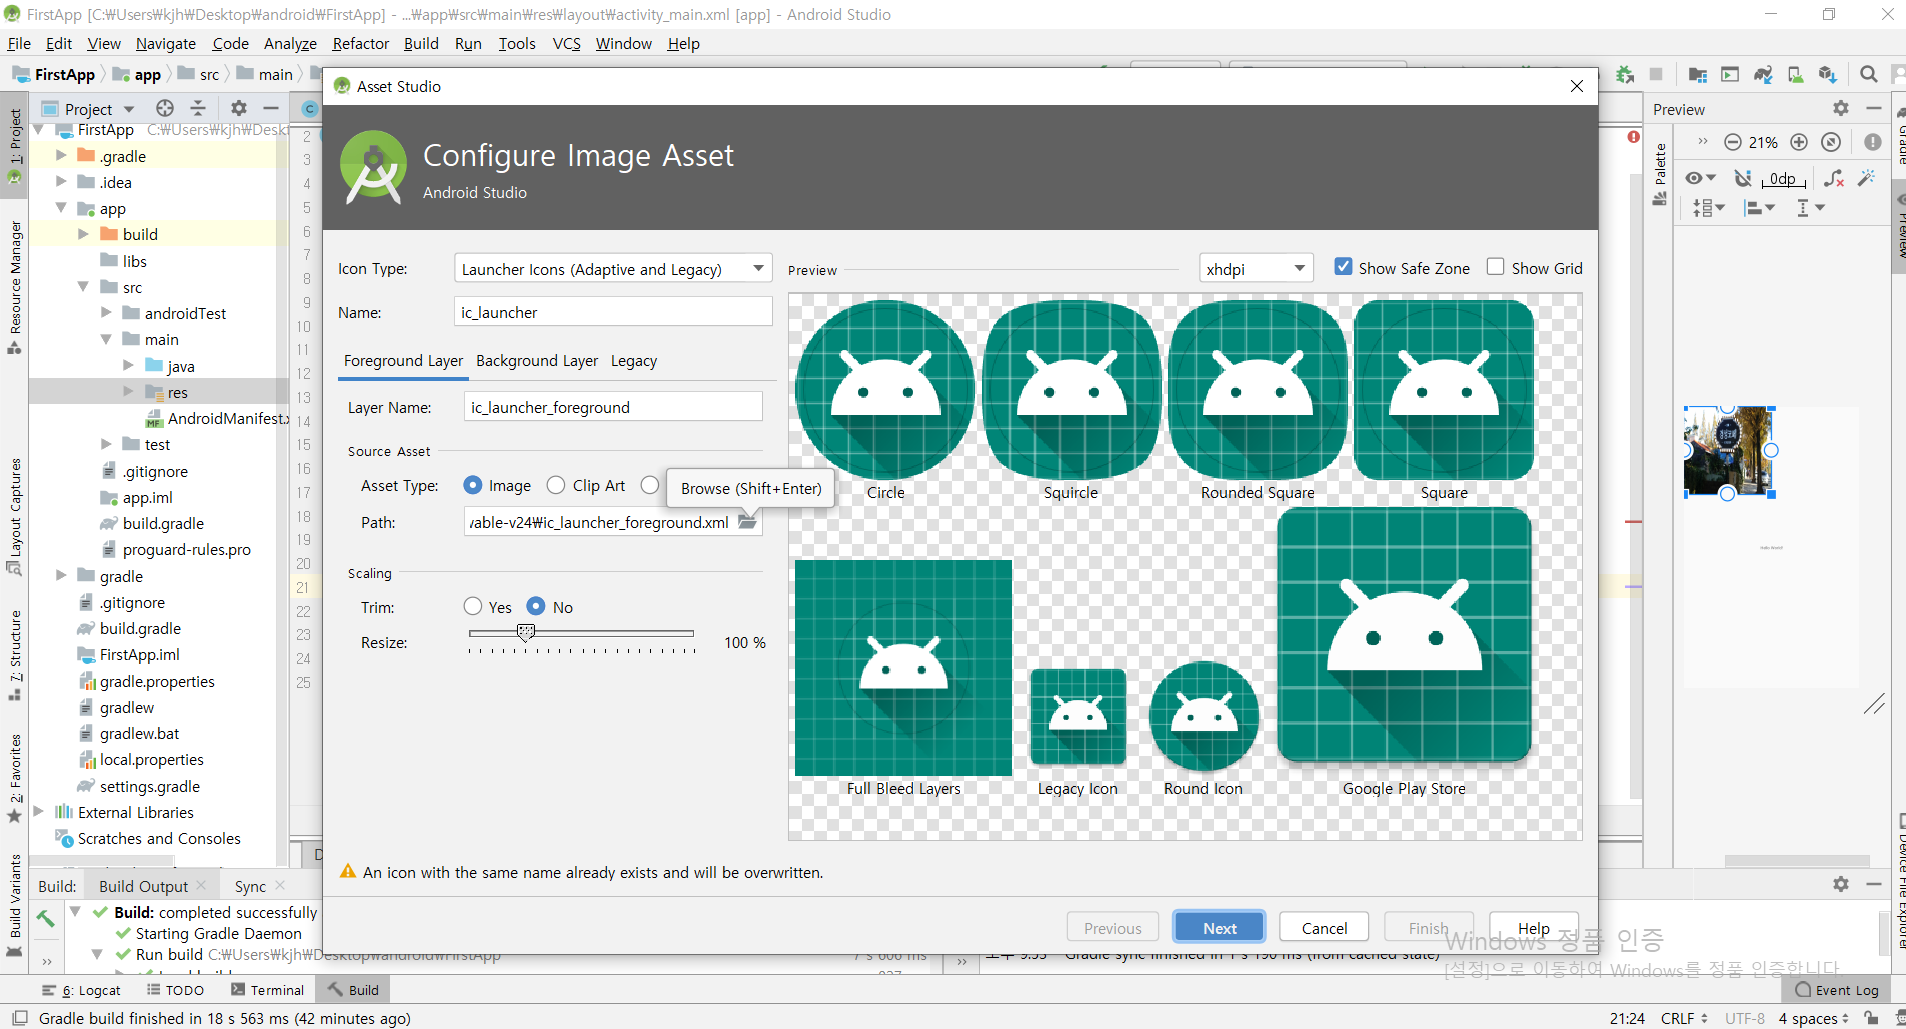Zoom layout preview to fit screen
Image resolution: width=1906 pixels, height=1029 pixels.
pyautogui.click(x=1831, y=142)
